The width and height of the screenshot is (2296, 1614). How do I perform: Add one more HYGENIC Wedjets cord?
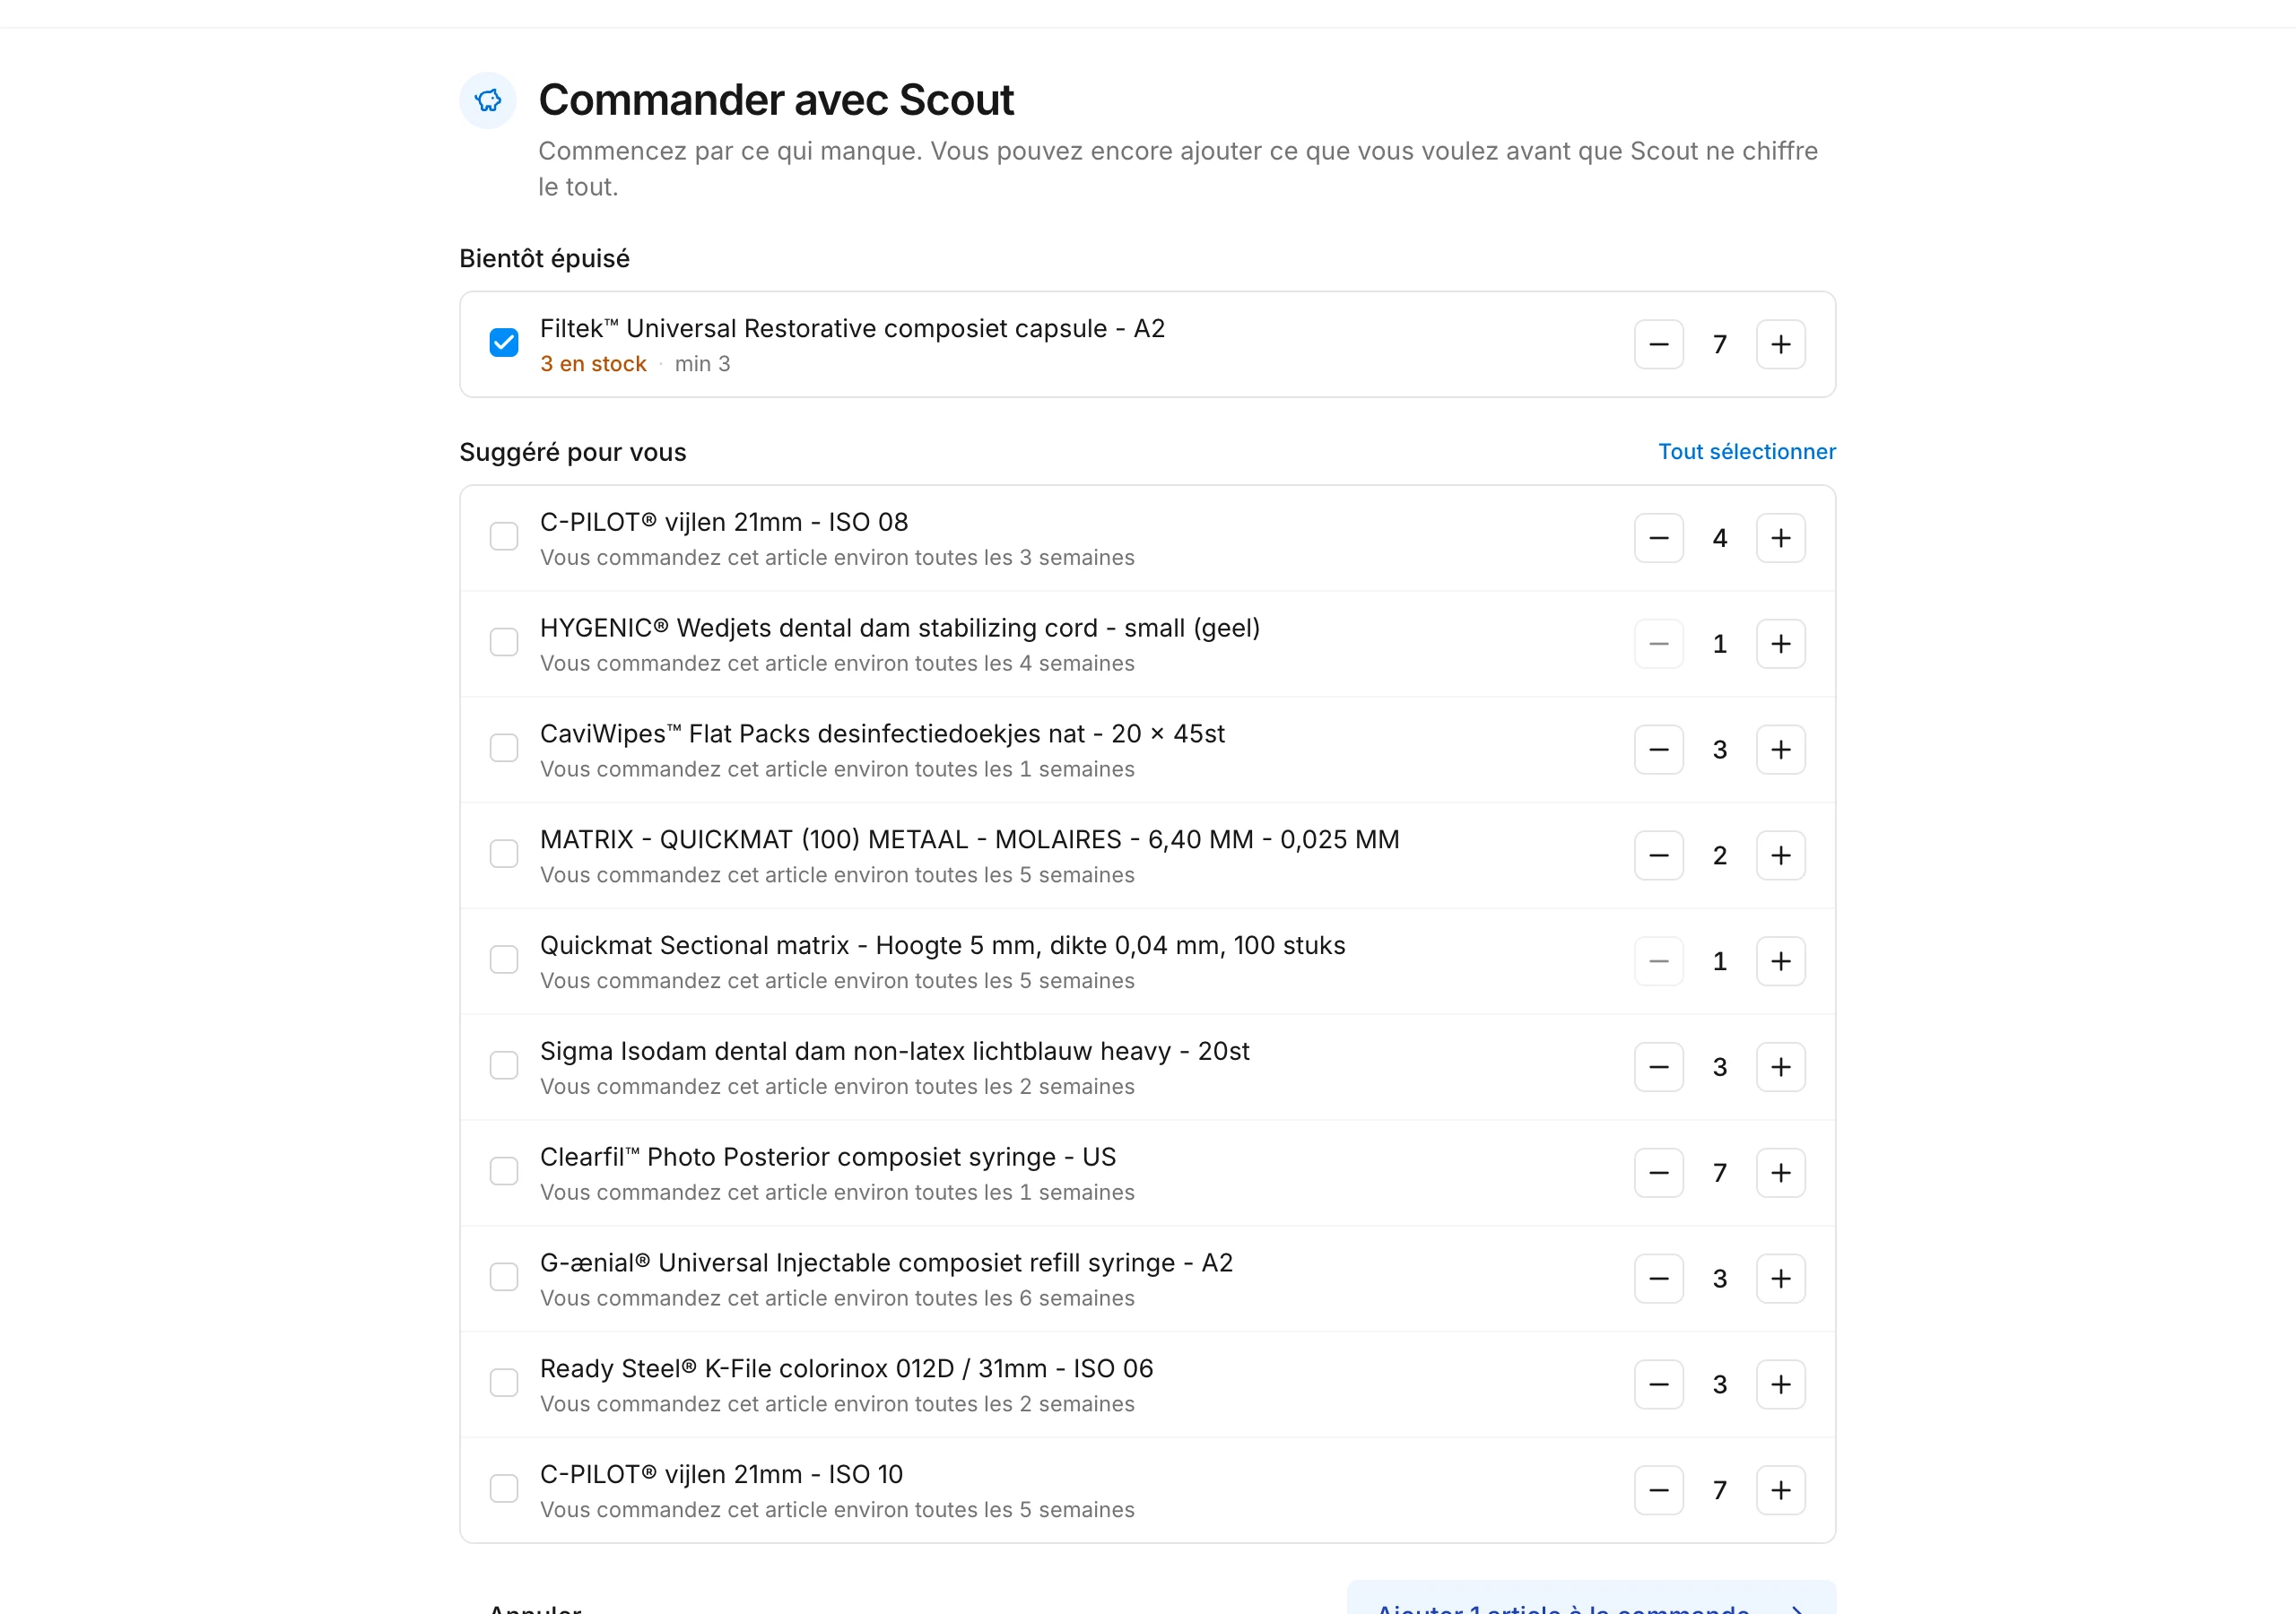[x=1781, y=644]
